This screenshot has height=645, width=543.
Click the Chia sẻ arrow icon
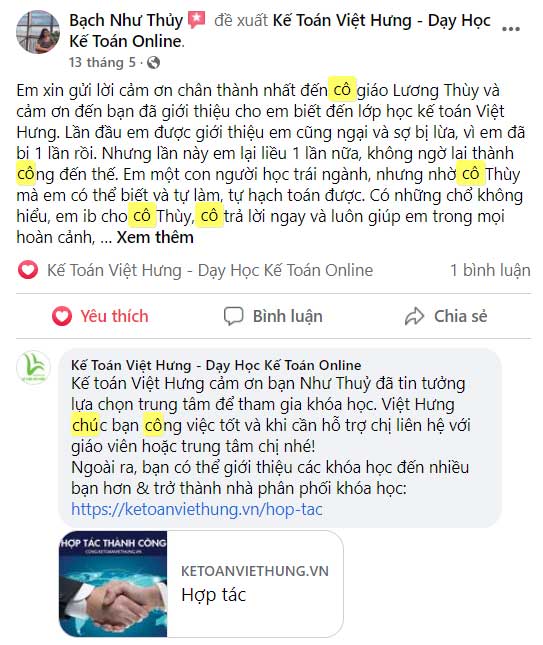(x=414, y=316)
